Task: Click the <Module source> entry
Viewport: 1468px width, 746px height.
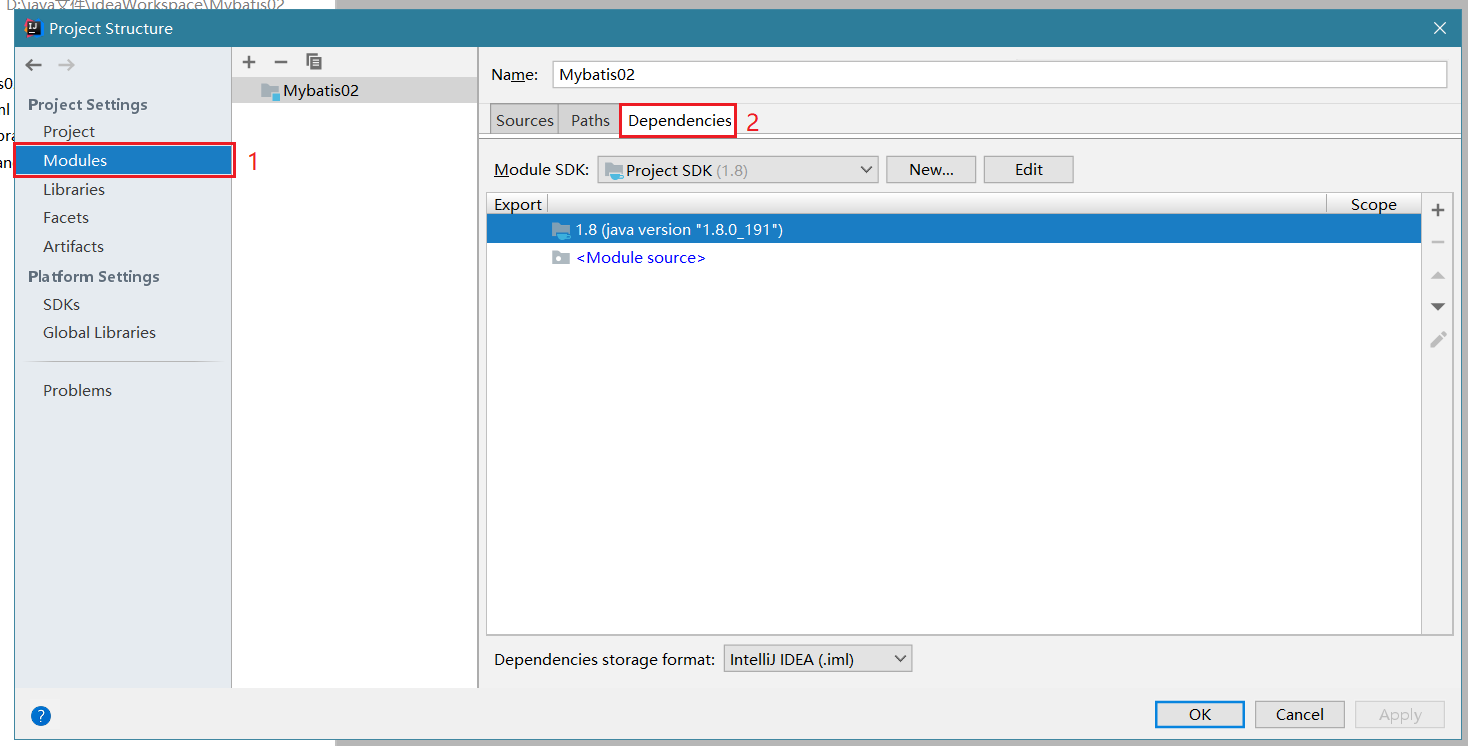Action: point(641,258)
